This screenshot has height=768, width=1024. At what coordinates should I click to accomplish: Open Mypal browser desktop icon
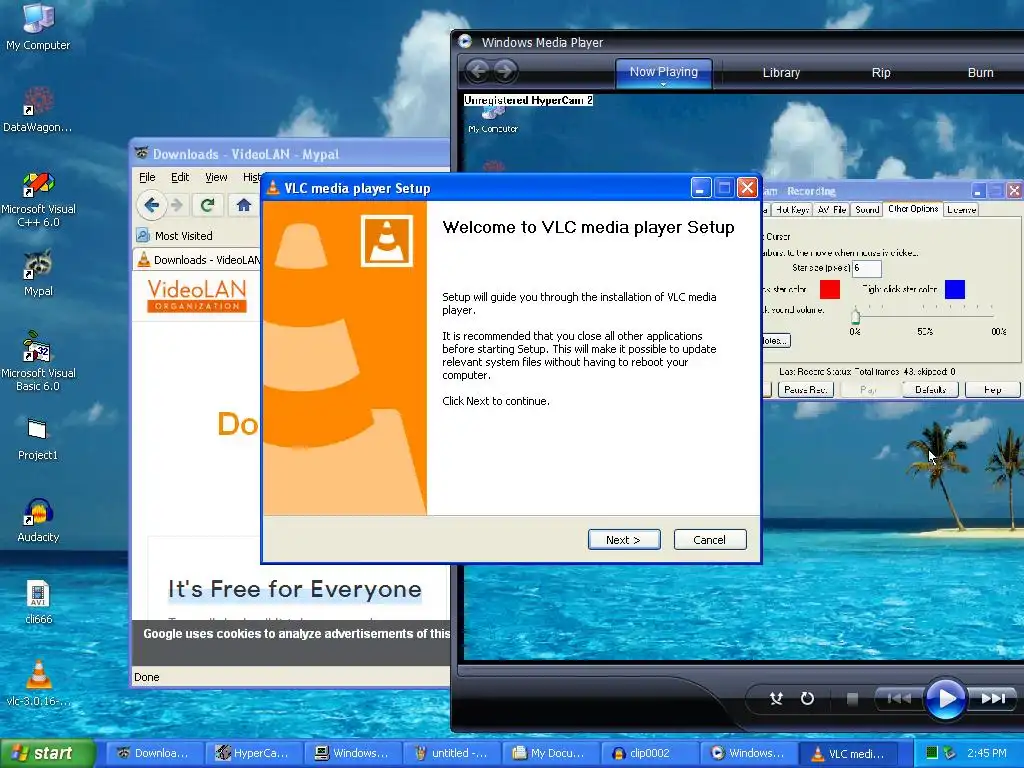click(38, 274)
